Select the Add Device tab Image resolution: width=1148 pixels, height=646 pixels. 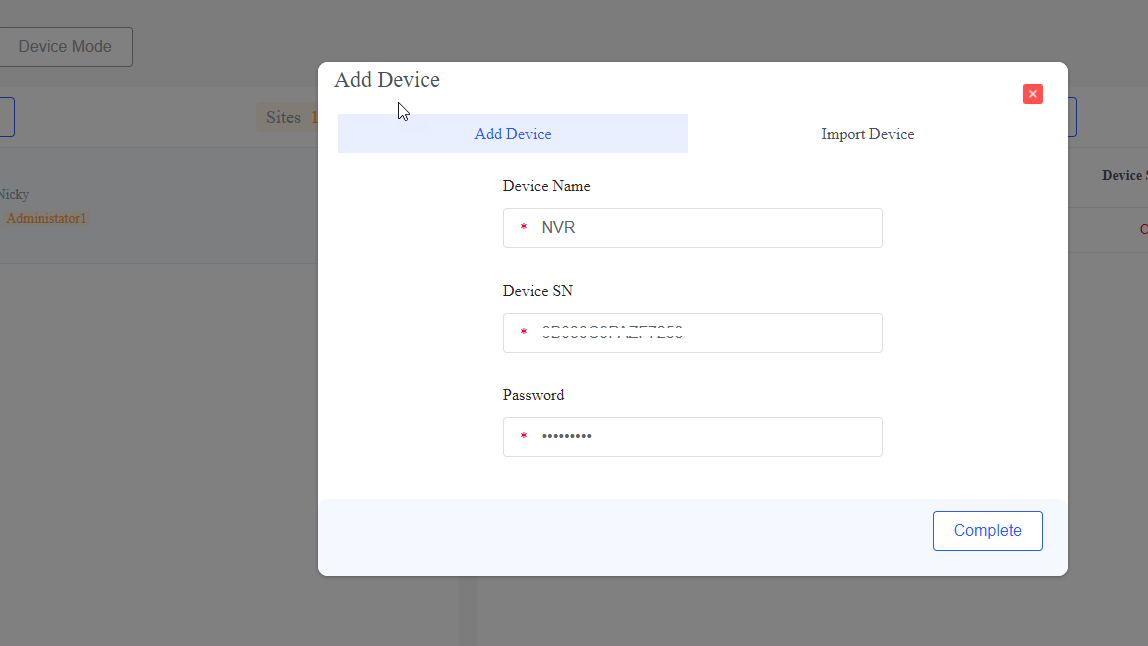pos(513,134)
